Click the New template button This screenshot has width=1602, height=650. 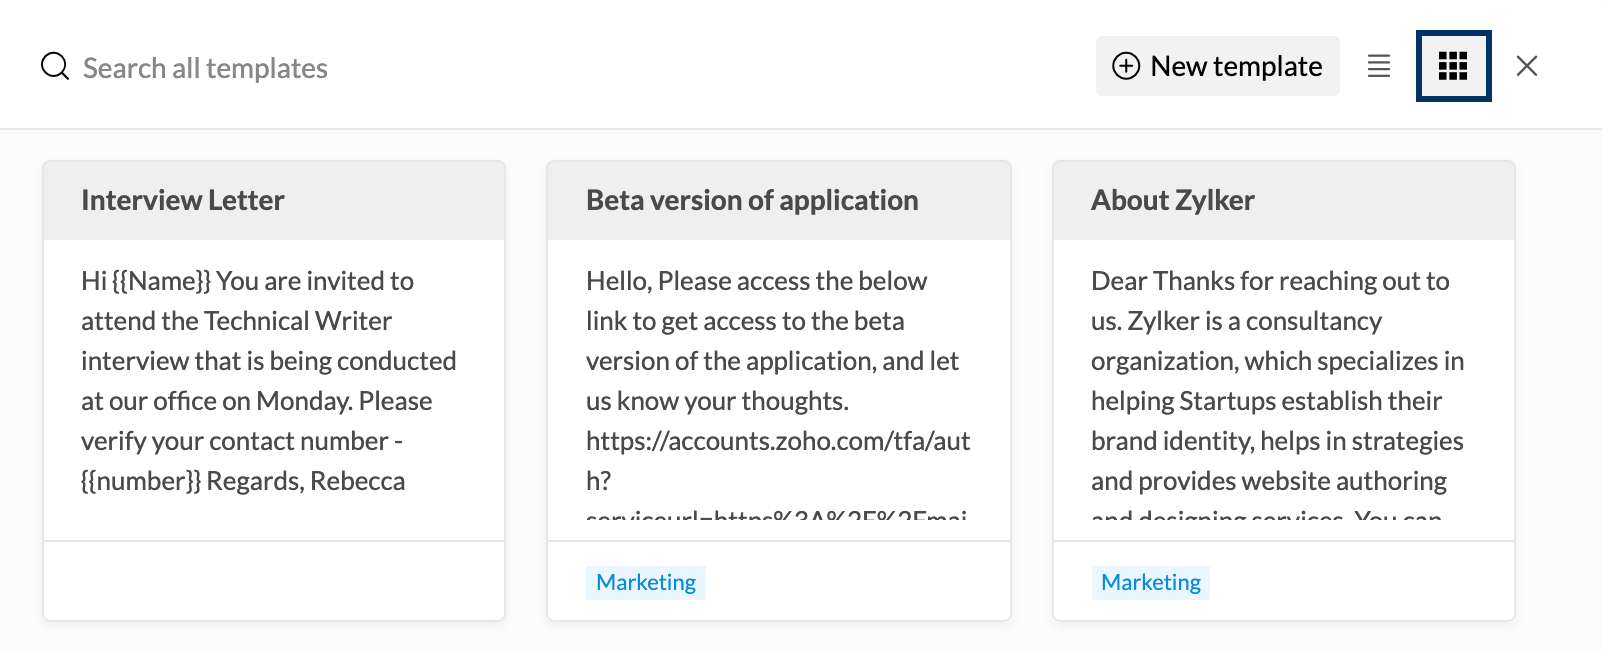(1217, 66)
